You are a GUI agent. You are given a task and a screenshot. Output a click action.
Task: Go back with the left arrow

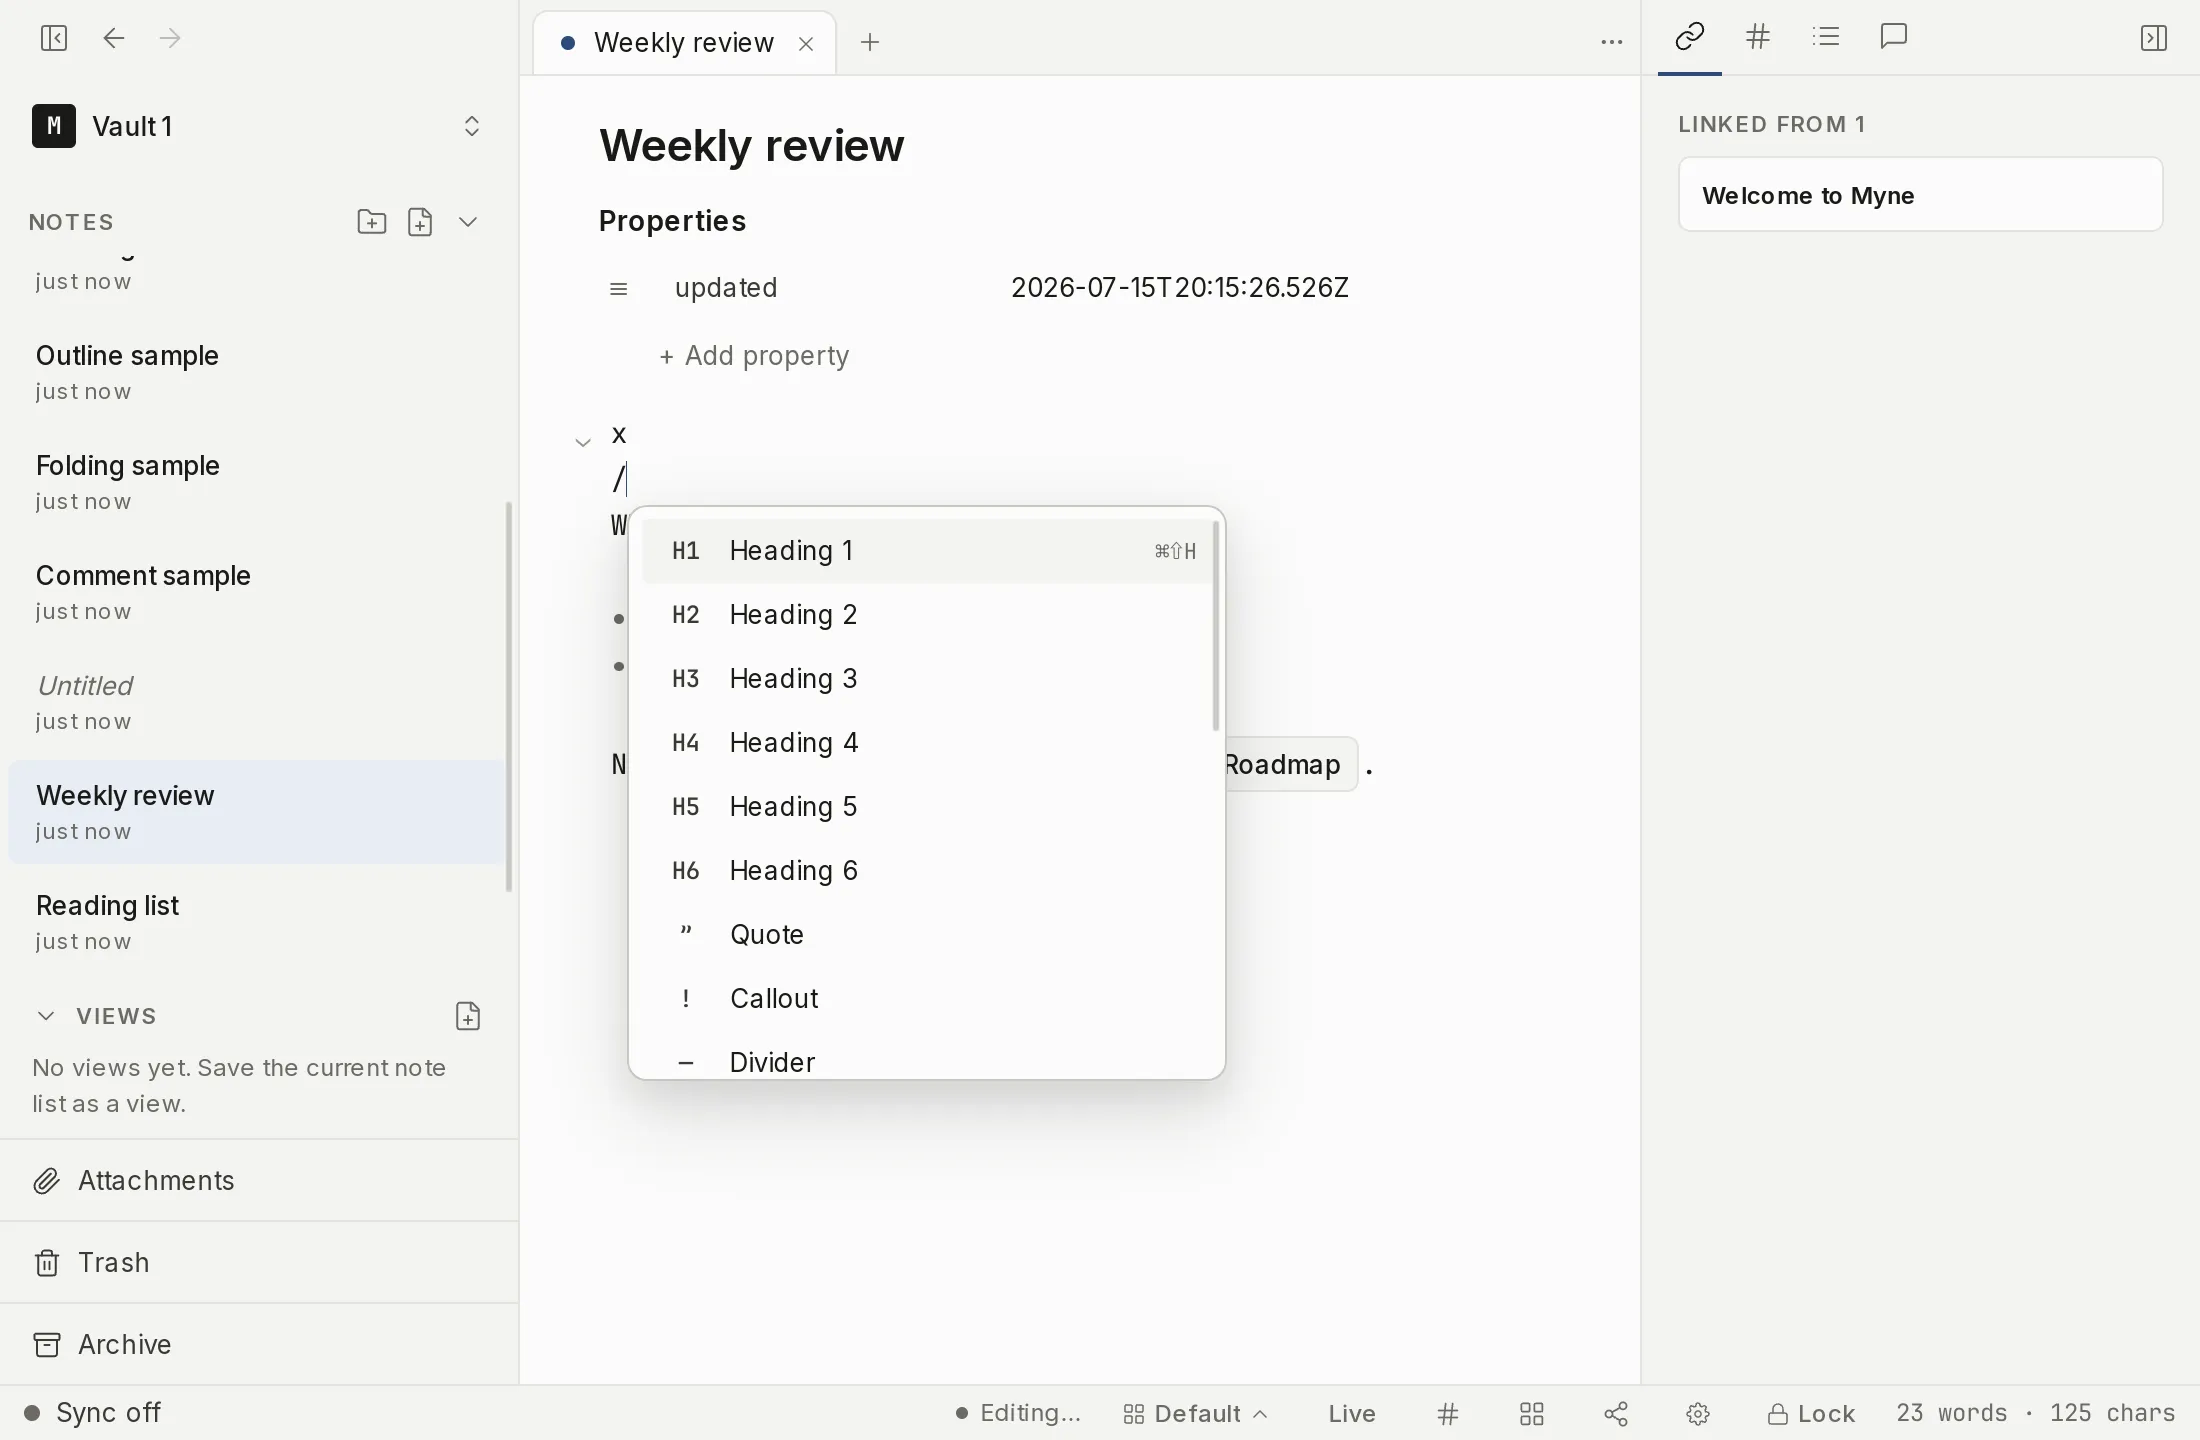(x=114, y=39)
